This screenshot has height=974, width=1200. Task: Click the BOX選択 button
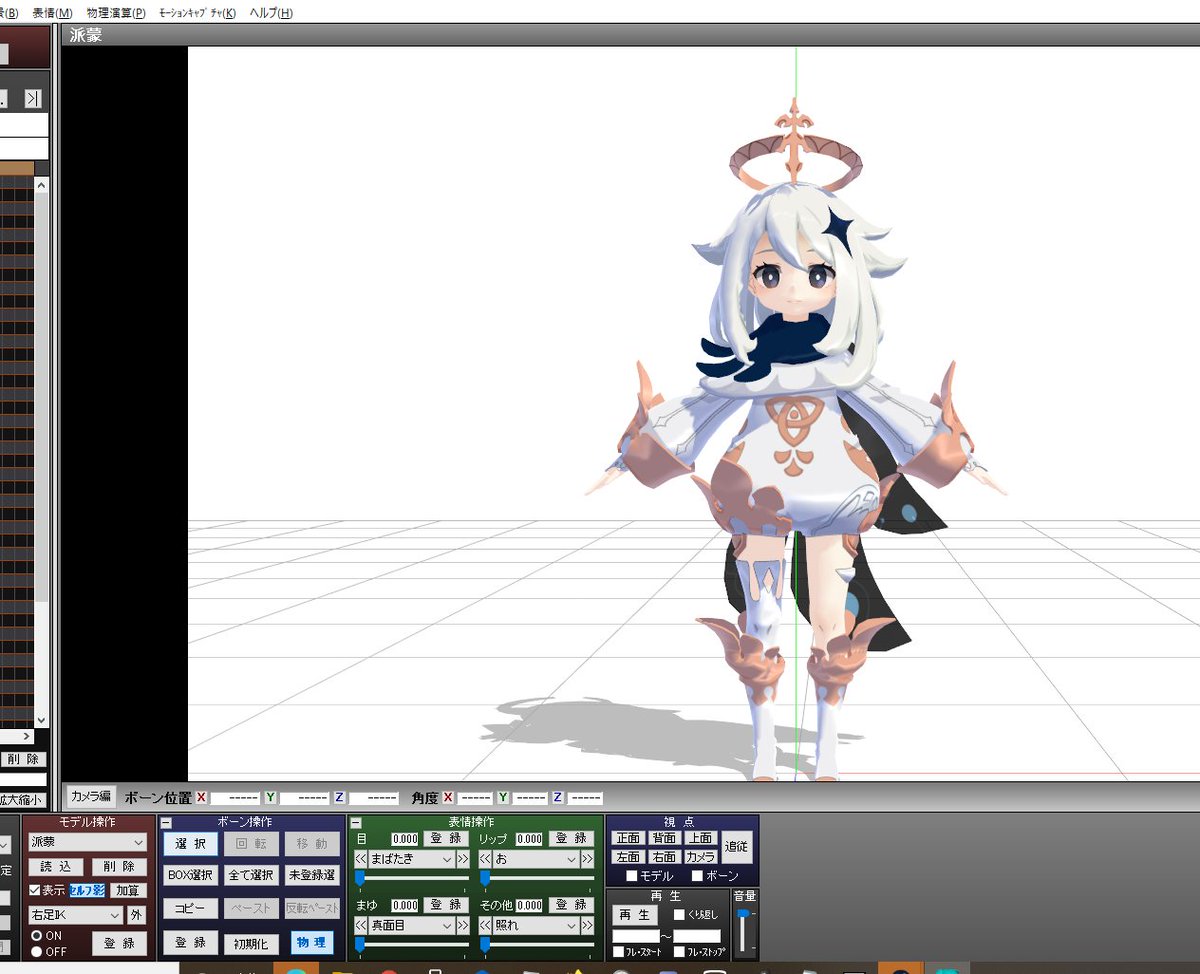(x=190, y=876)
